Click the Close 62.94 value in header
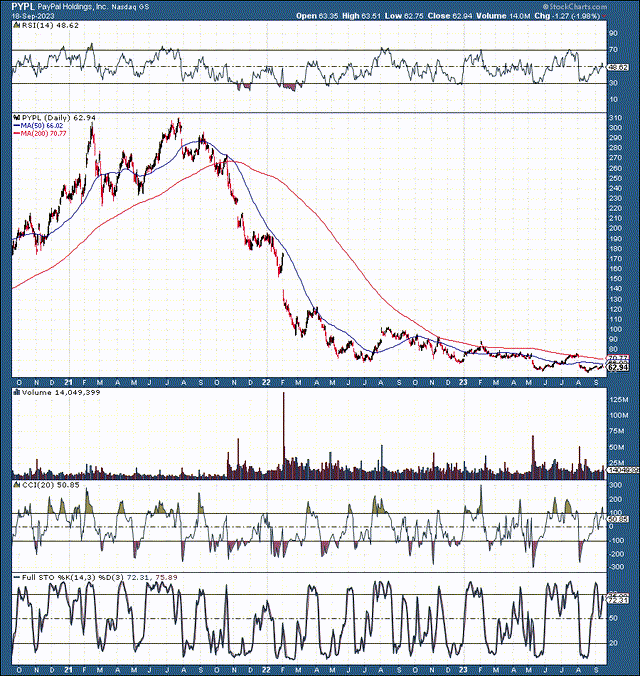The width and height of the screenshot is (640, 676). [x=450, y=16]
